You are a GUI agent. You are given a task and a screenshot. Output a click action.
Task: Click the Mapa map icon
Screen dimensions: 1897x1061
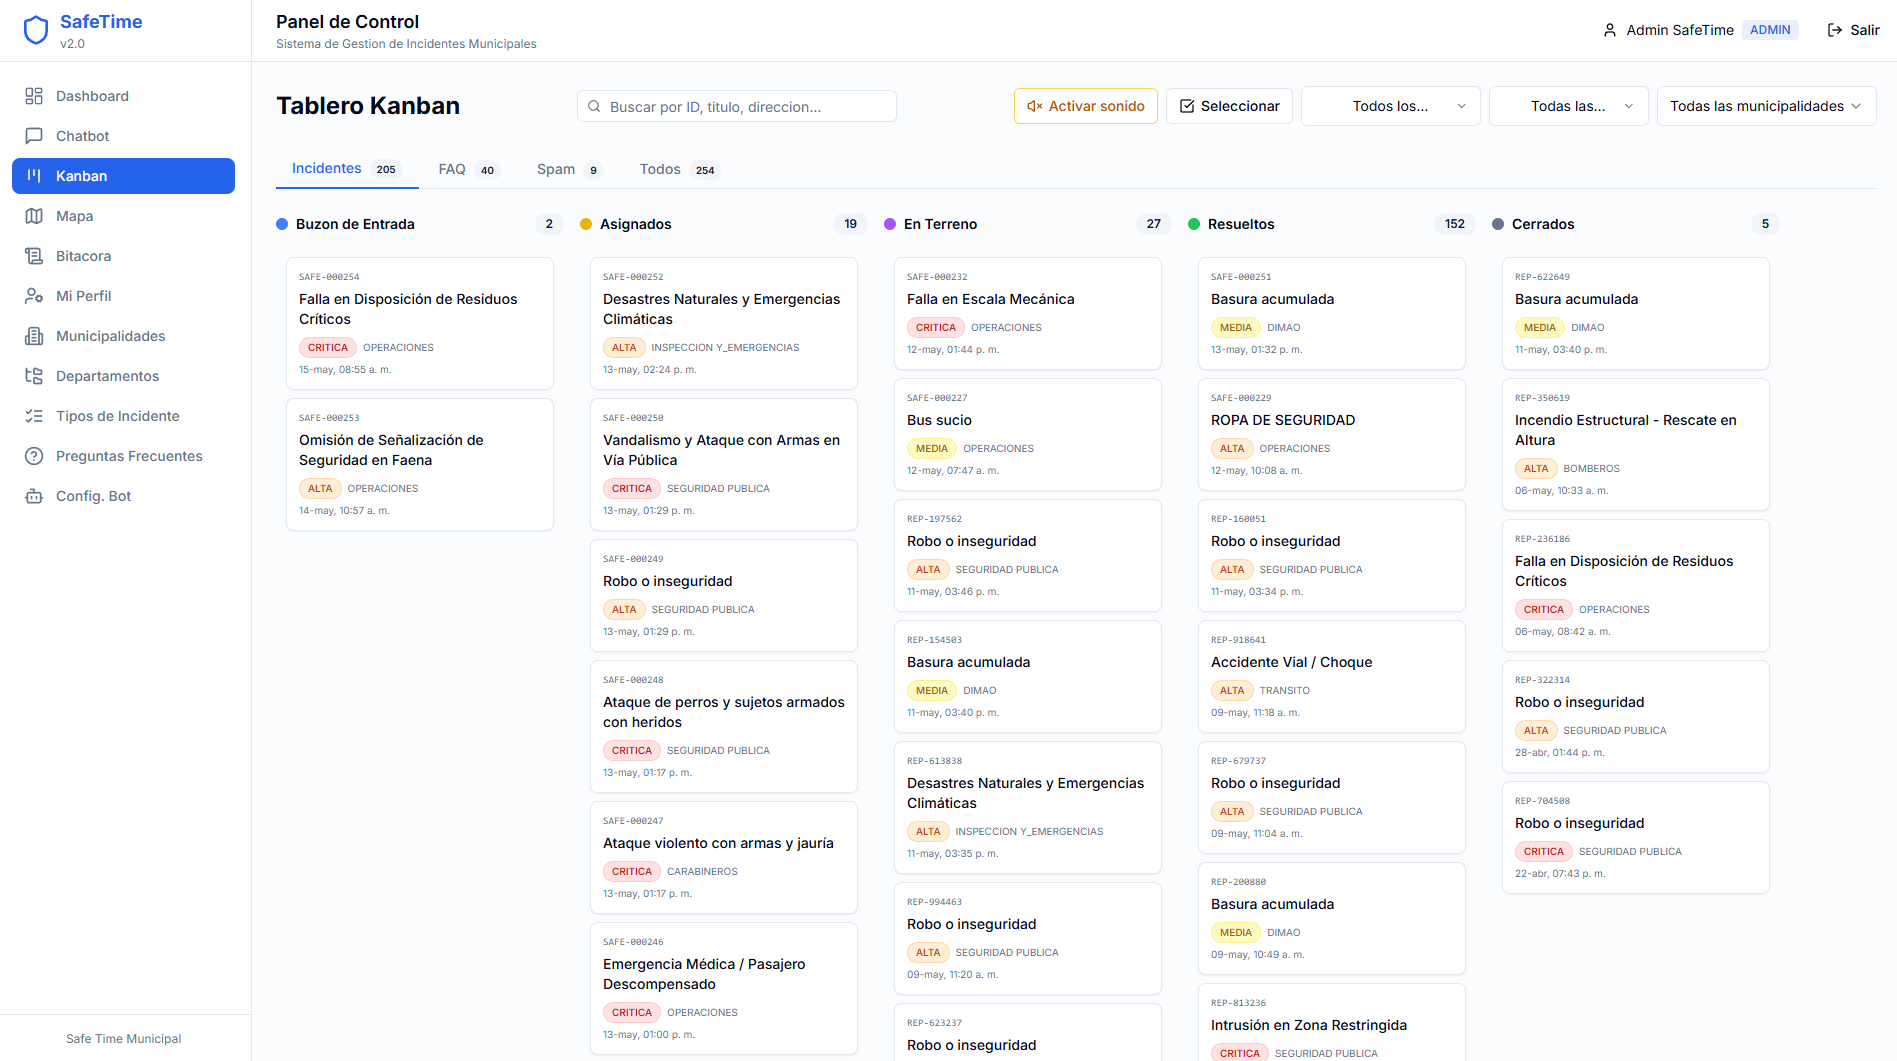pyautogui.click(x=34, y=216)
